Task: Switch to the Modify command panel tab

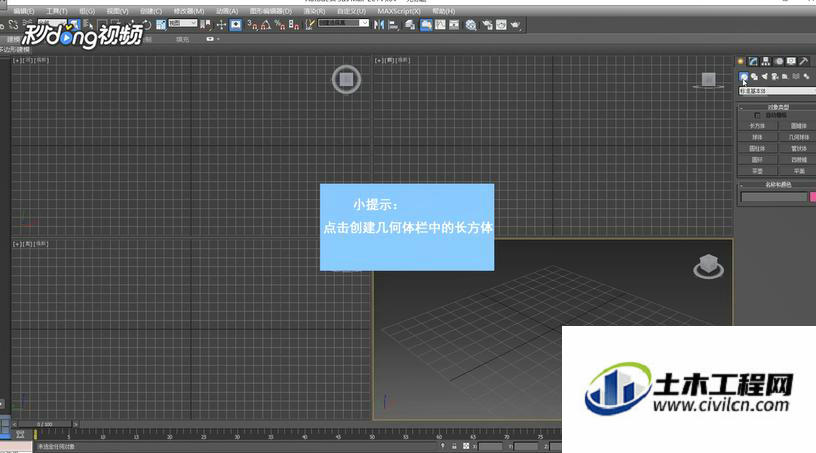Action: point(753,61)
